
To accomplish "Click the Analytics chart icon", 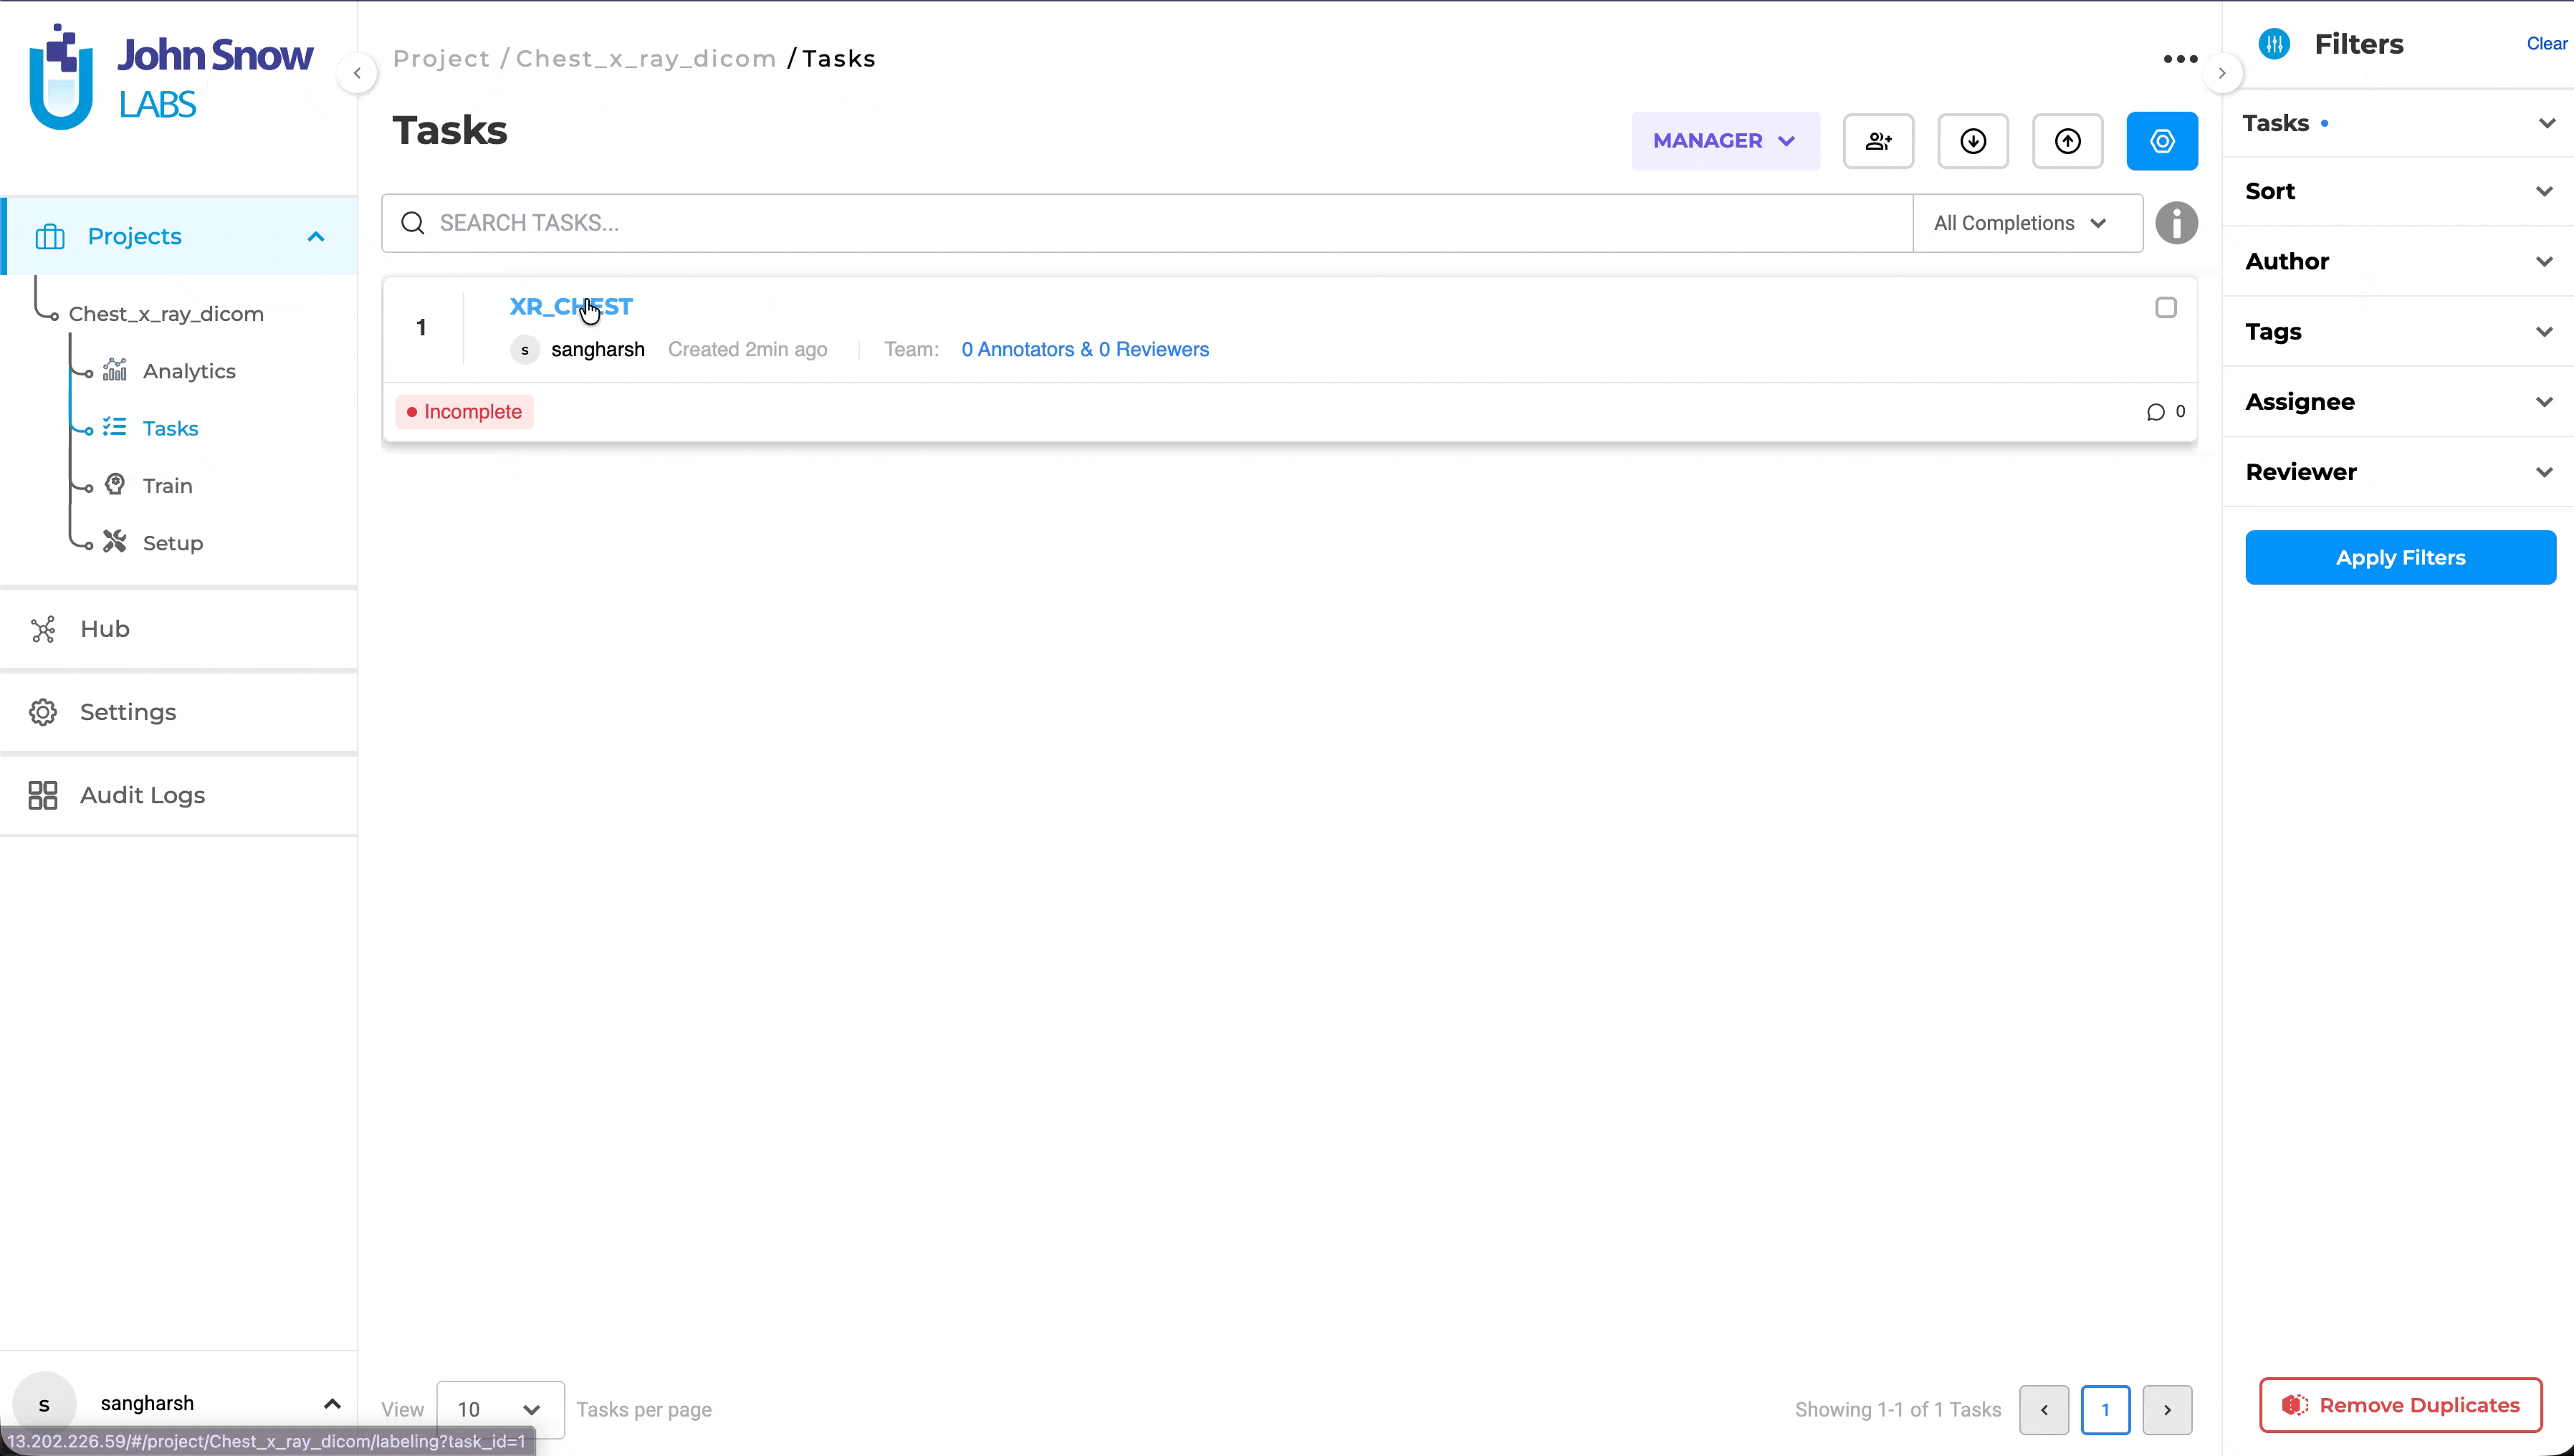I will (115, 370).
